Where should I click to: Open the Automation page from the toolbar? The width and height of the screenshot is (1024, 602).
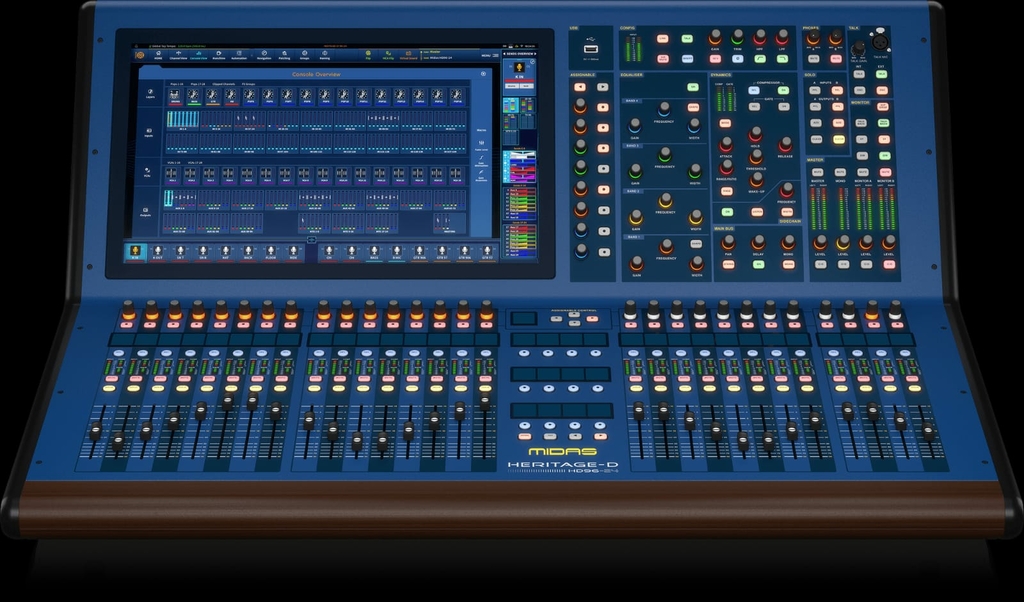click(x=239, y=55)
